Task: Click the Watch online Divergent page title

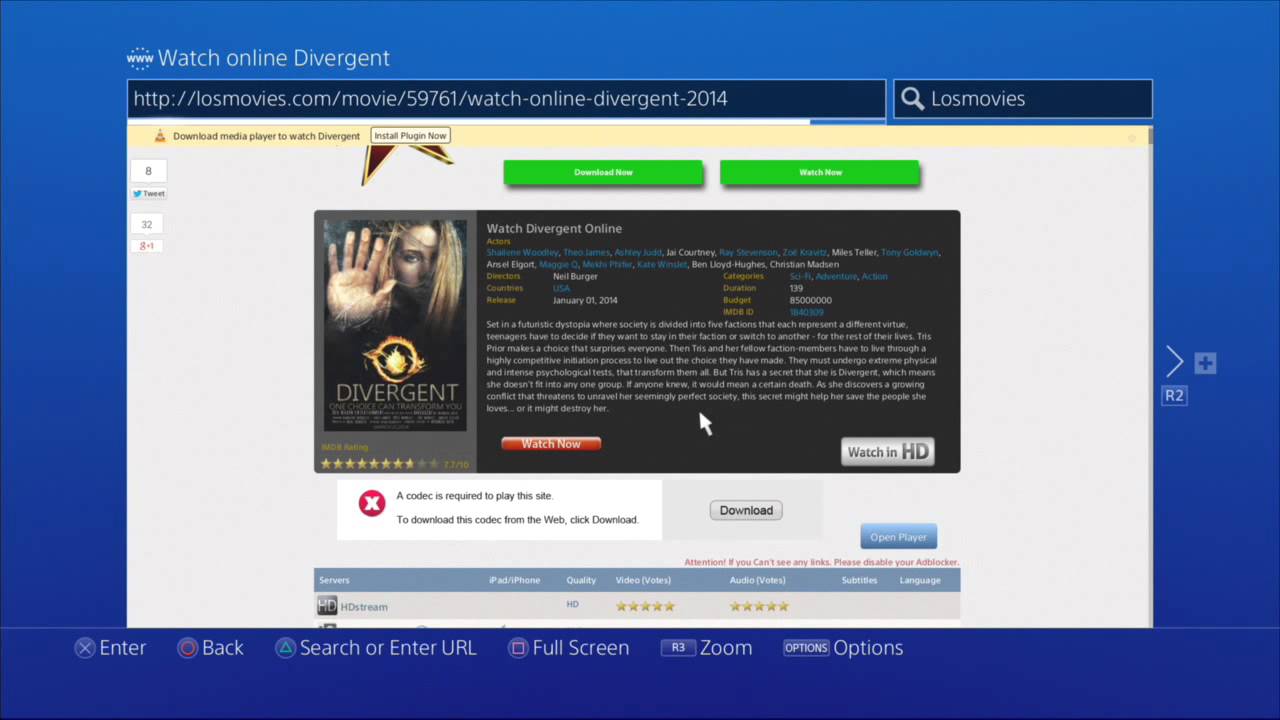Action: coord(274,58)
